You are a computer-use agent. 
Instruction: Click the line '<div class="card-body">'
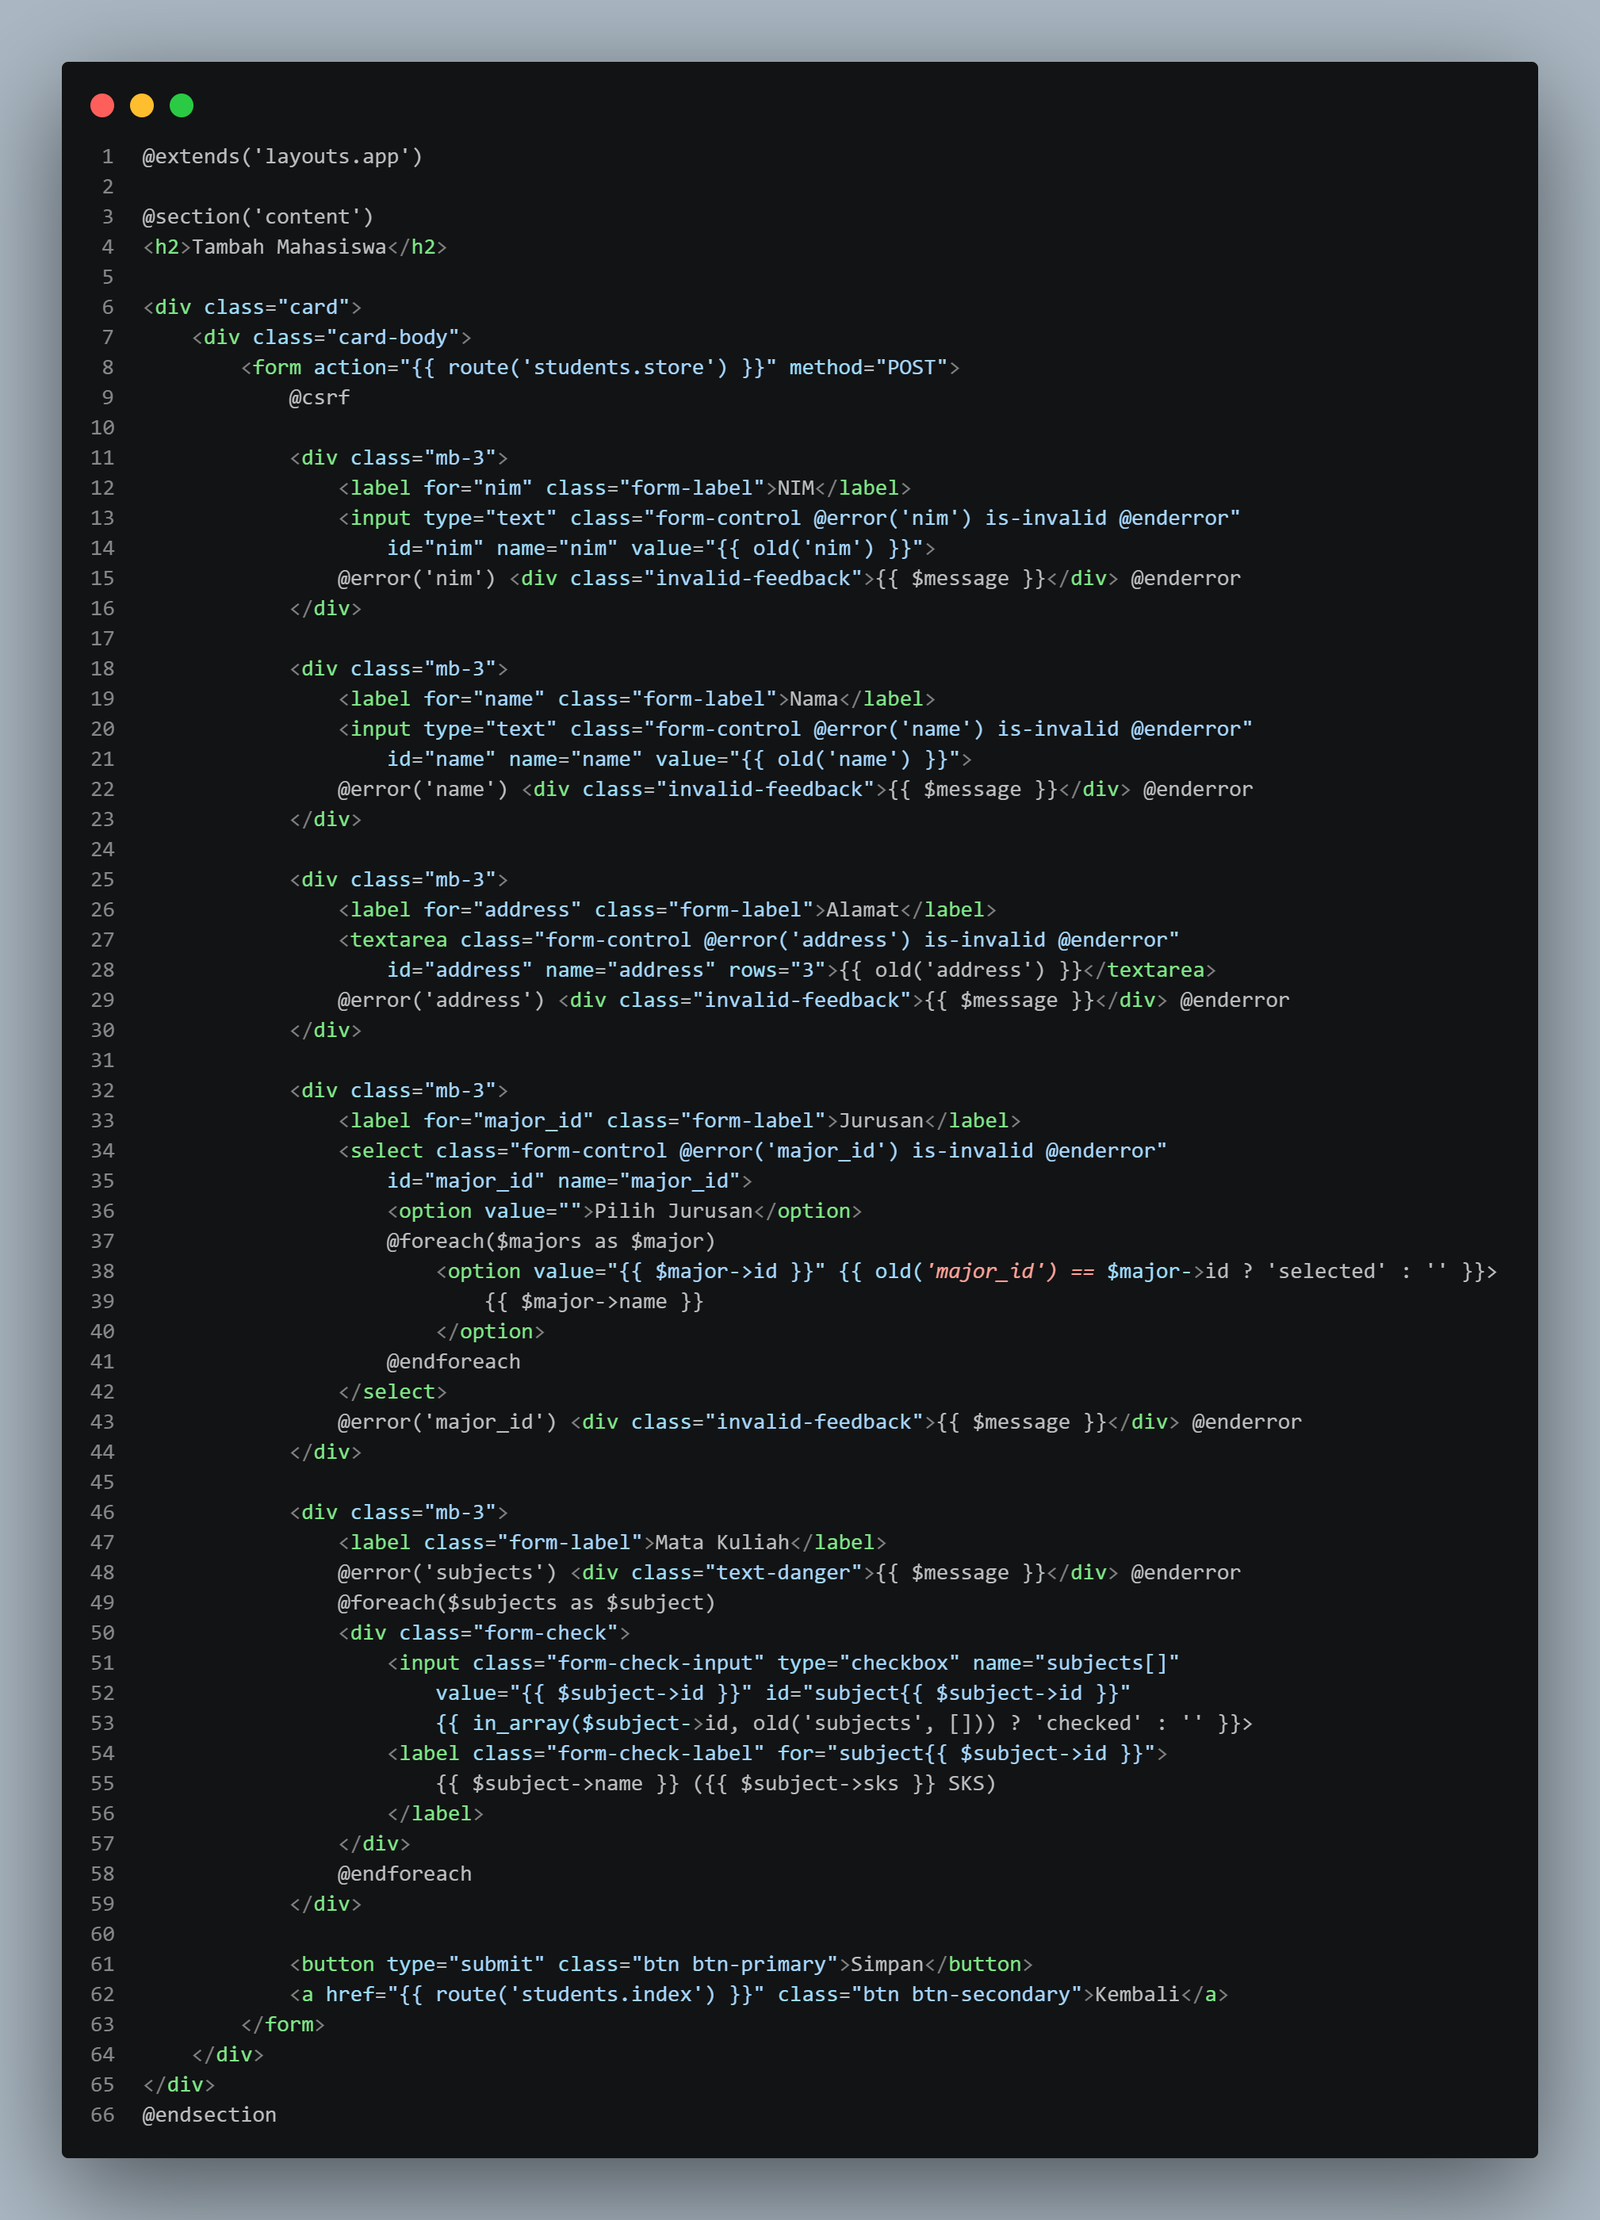tap(331, 337)
